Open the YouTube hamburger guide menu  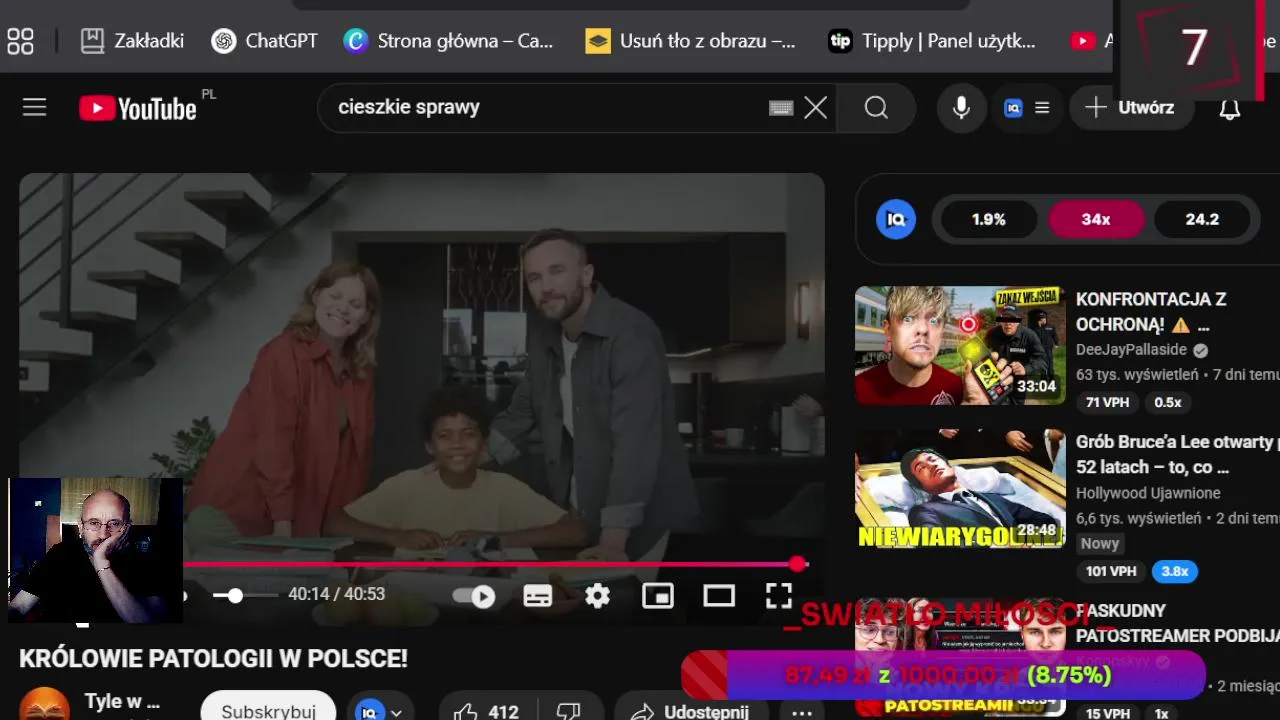click(35, 107)
